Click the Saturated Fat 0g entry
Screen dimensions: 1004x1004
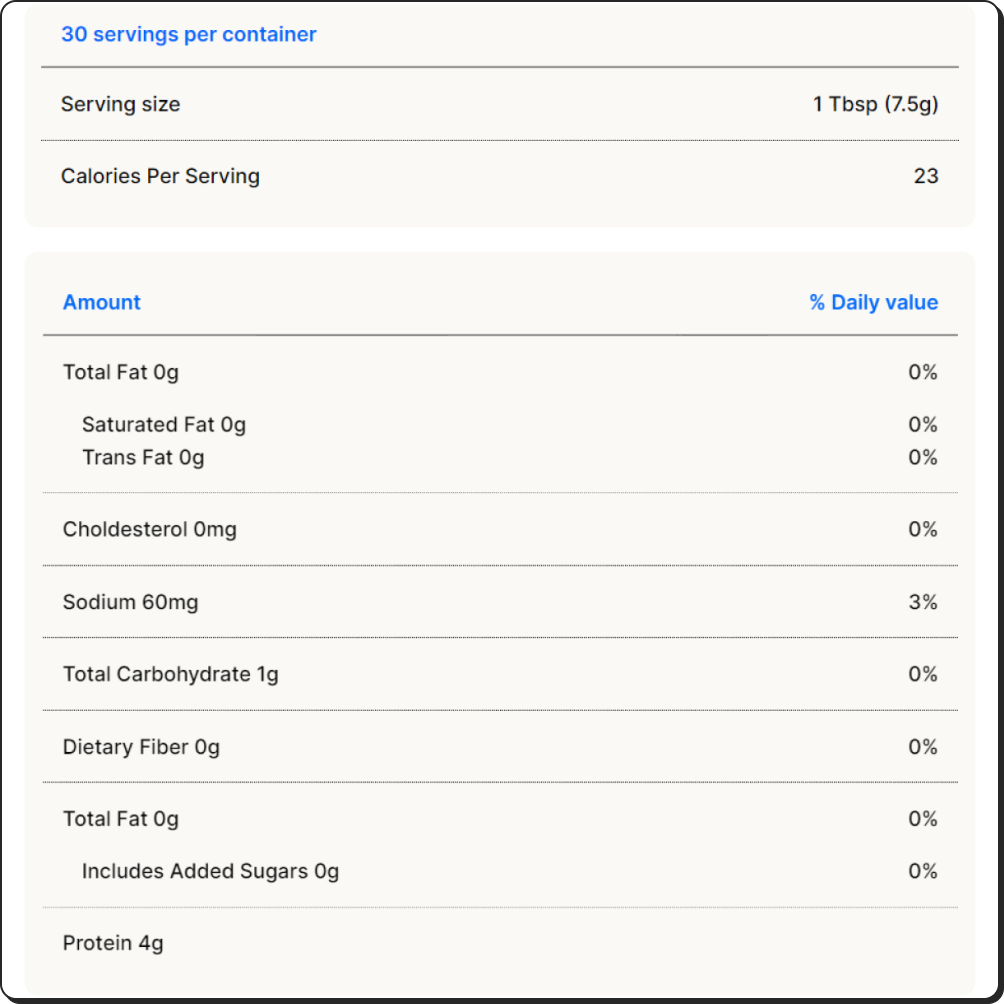pyautogui.click(x=164, y=425)
